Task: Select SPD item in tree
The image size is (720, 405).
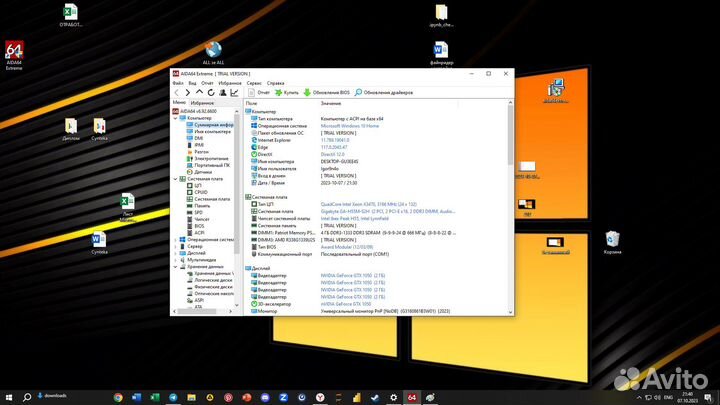Action: [x=195, y=213]
